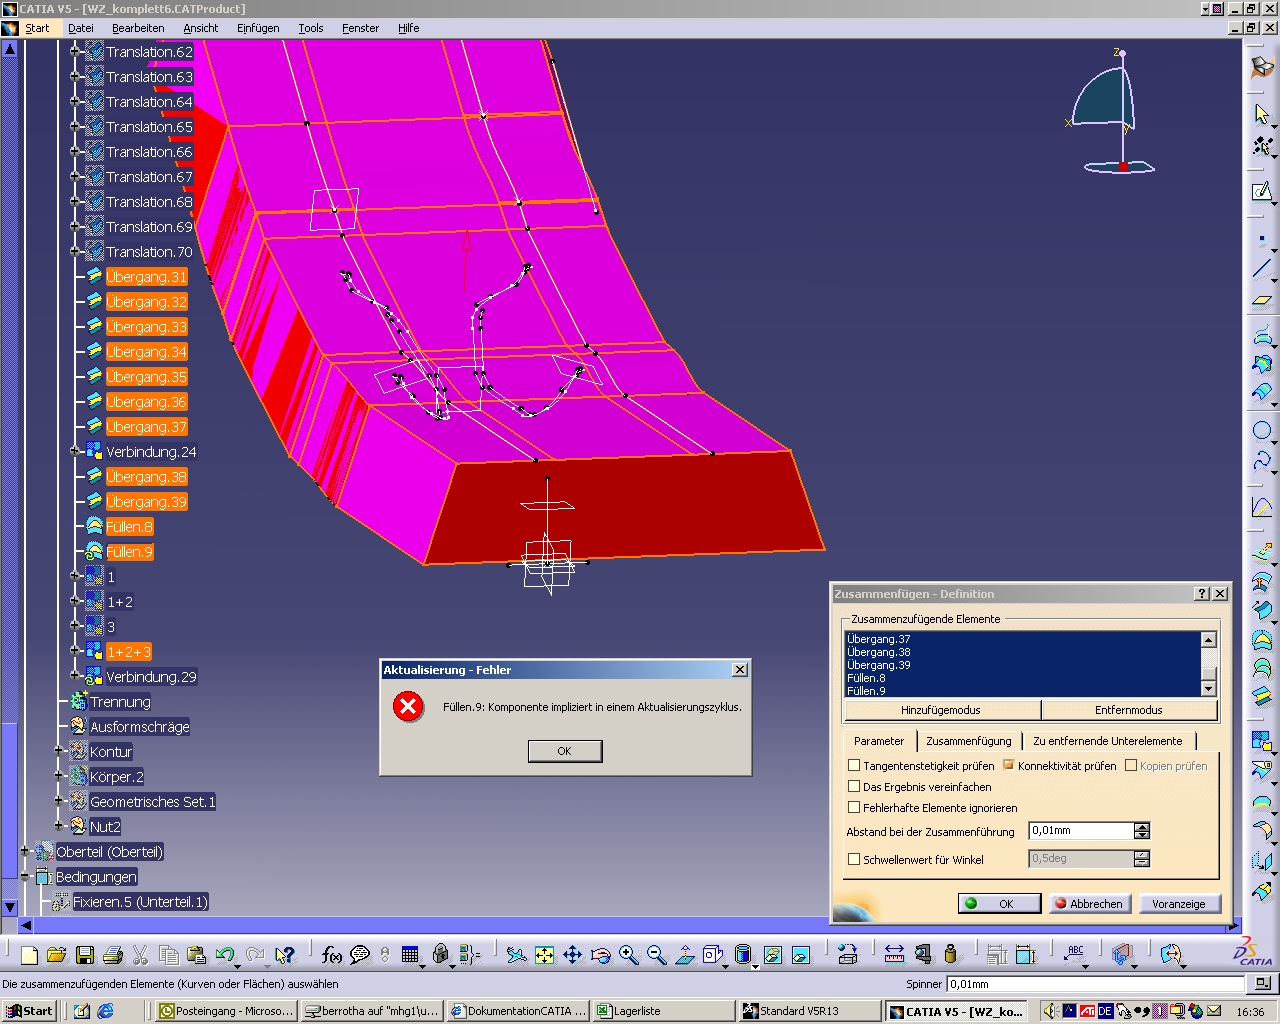
Task: Toggle Entfernmodus button
Action: [1128, 710]
